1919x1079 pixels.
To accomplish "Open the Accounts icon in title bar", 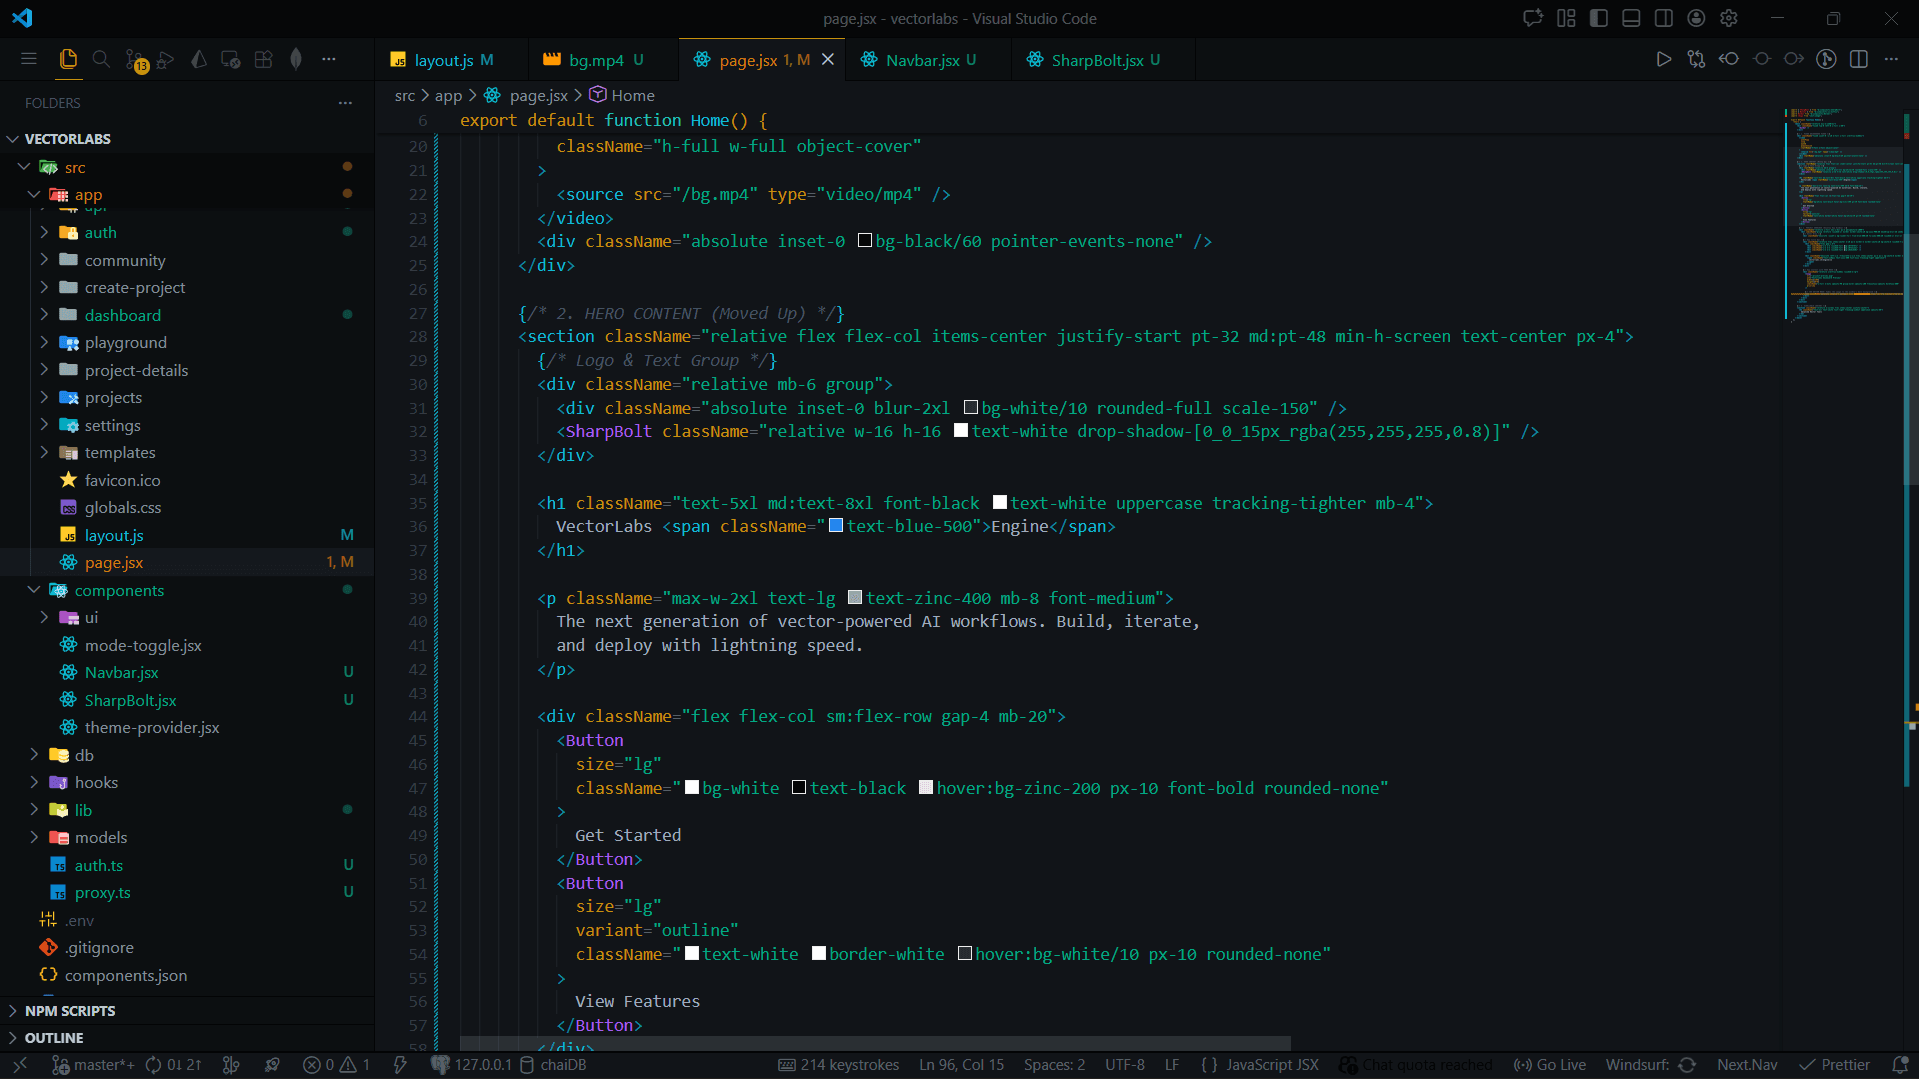I will 1696,18.
